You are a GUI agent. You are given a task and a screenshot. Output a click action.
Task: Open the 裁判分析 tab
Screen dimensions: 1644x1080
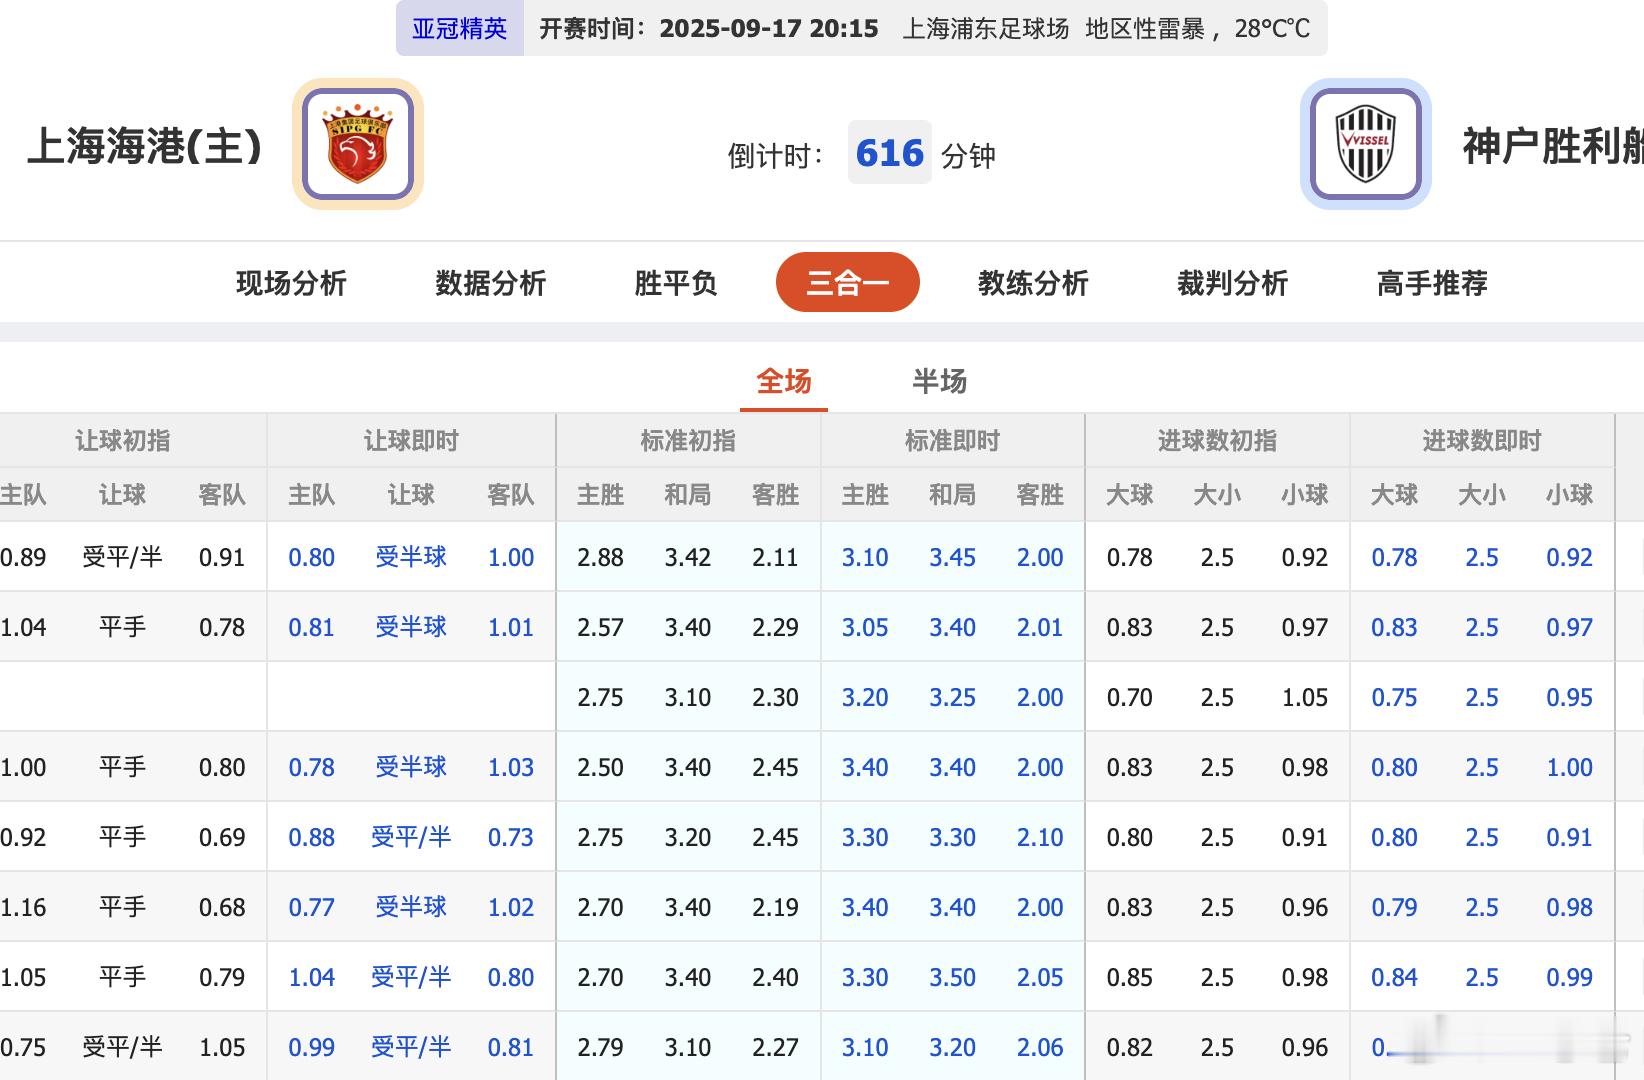coord(1233,283)
